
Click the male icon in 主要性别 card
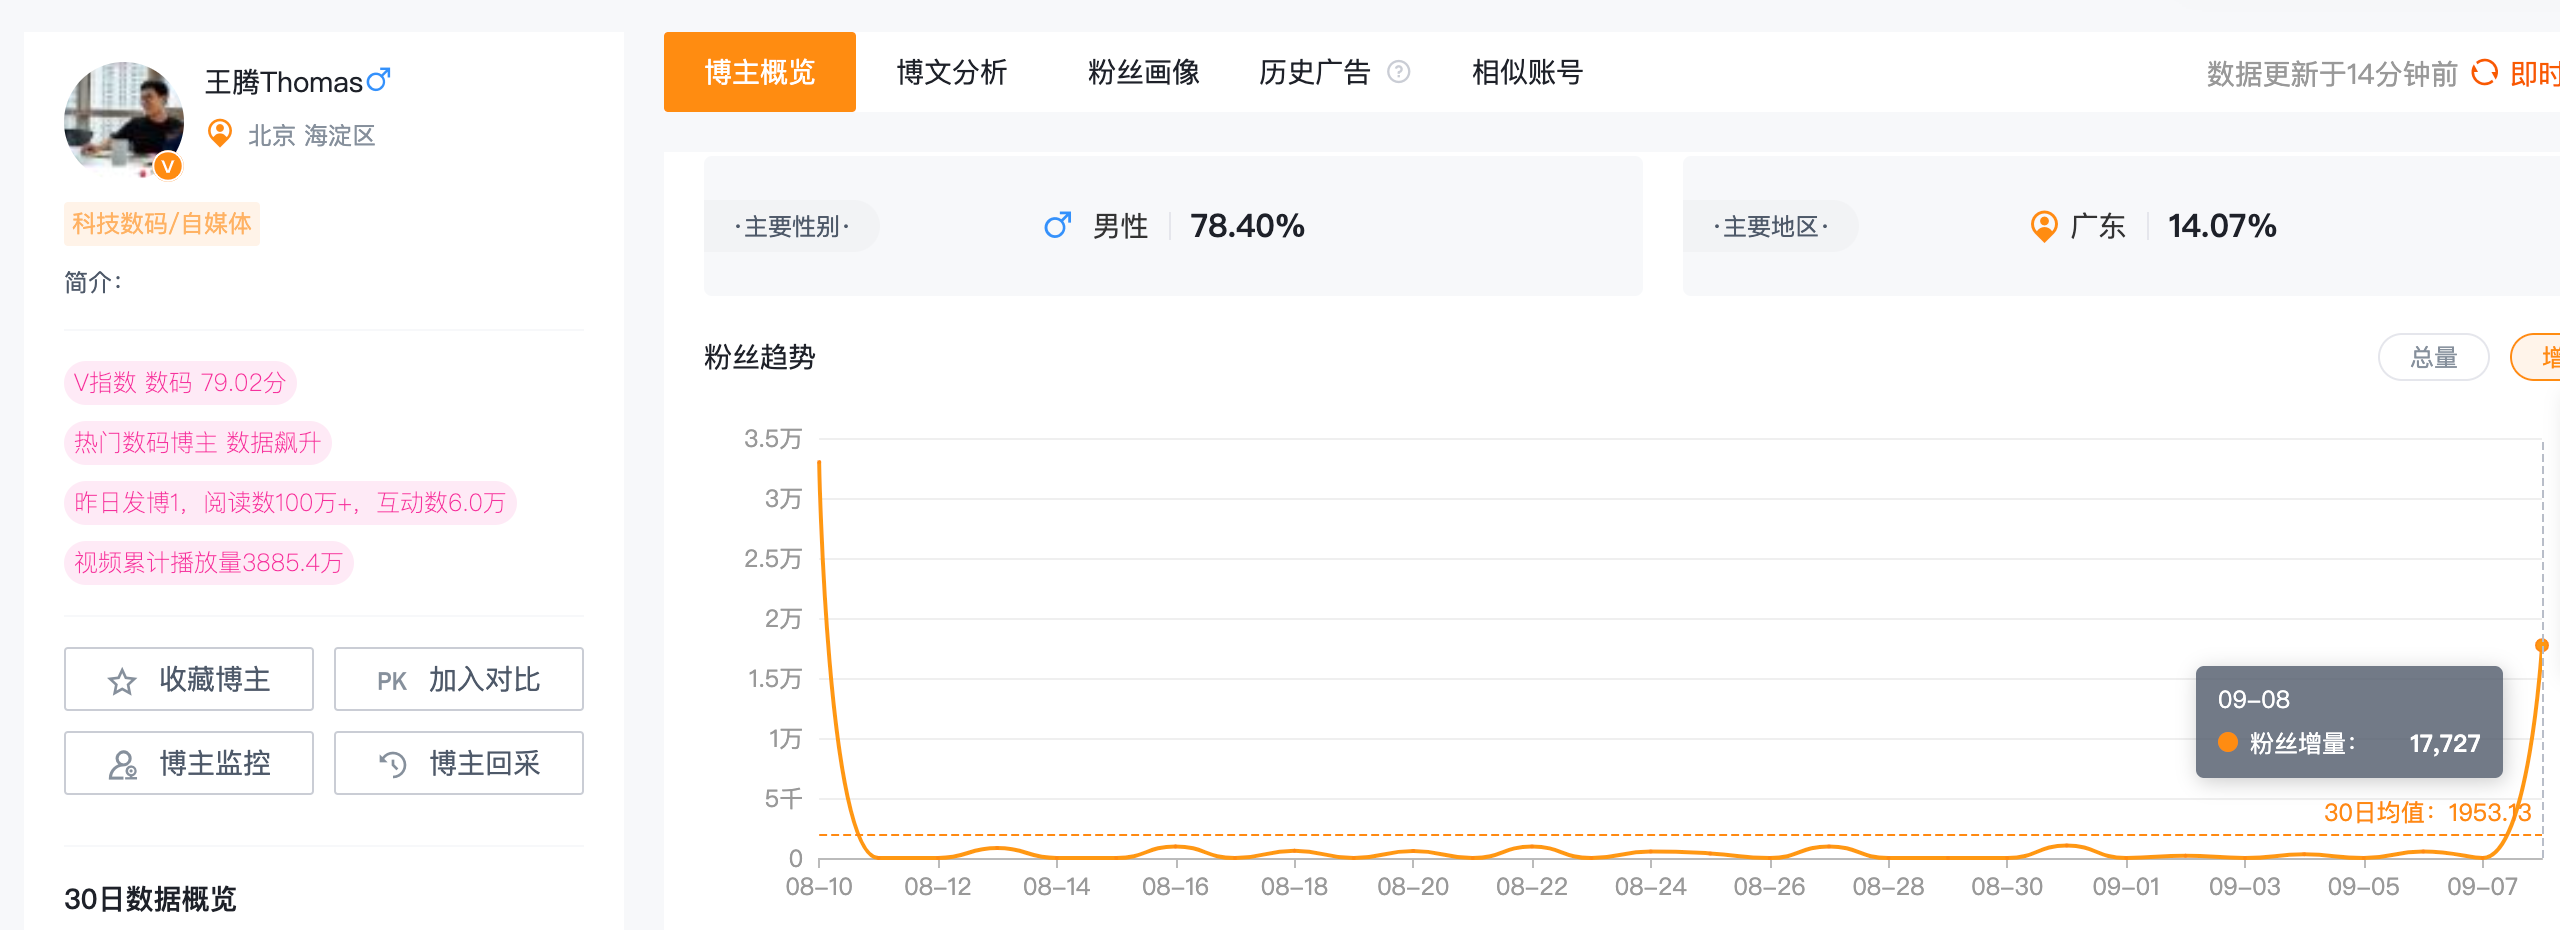coord(1057,225)
